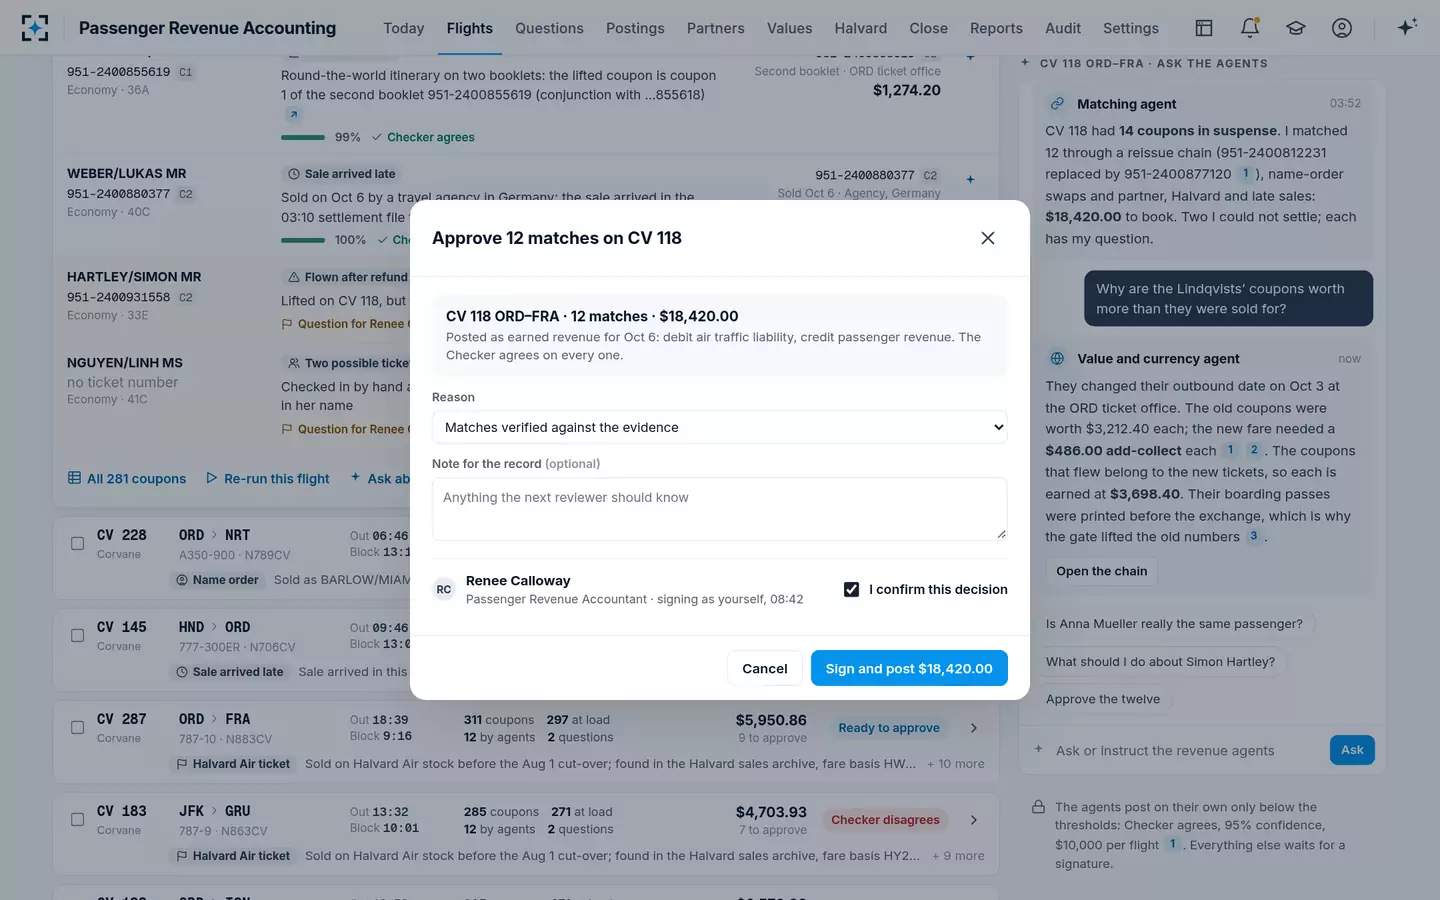Select the CV 287 flight checkbox
The image size is (1440, 900).
coord(77,728)
